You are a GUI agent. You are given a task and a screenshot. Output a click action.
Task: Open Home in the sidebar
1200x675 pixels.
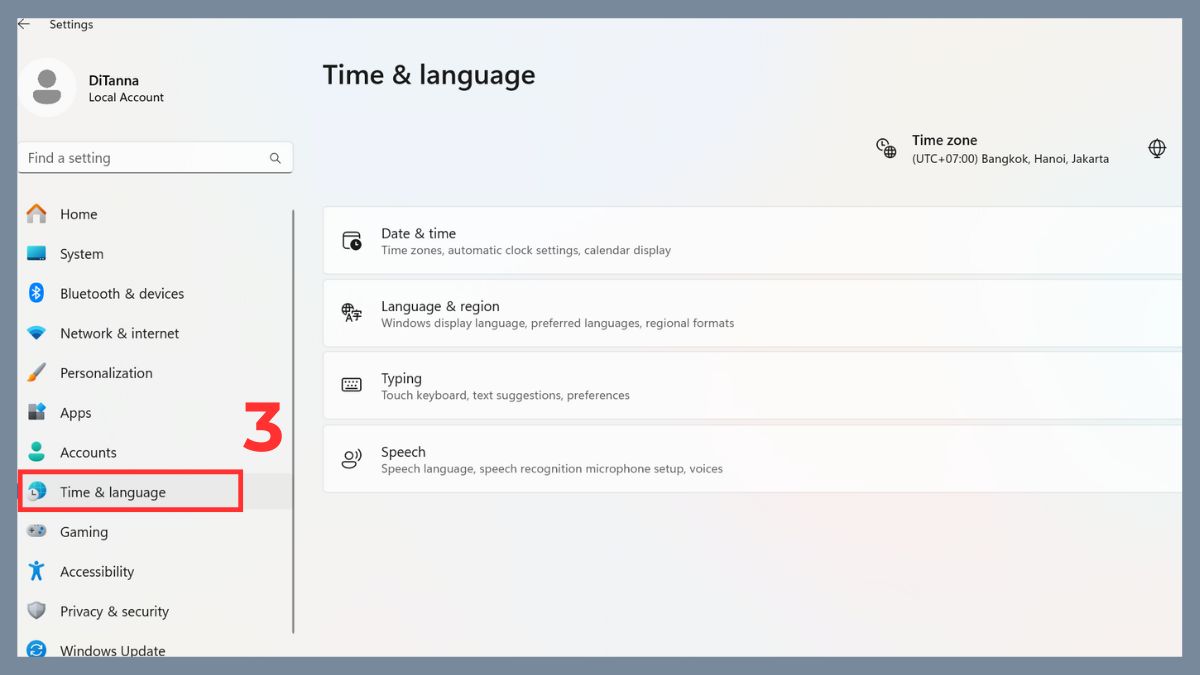click(155, 214)
